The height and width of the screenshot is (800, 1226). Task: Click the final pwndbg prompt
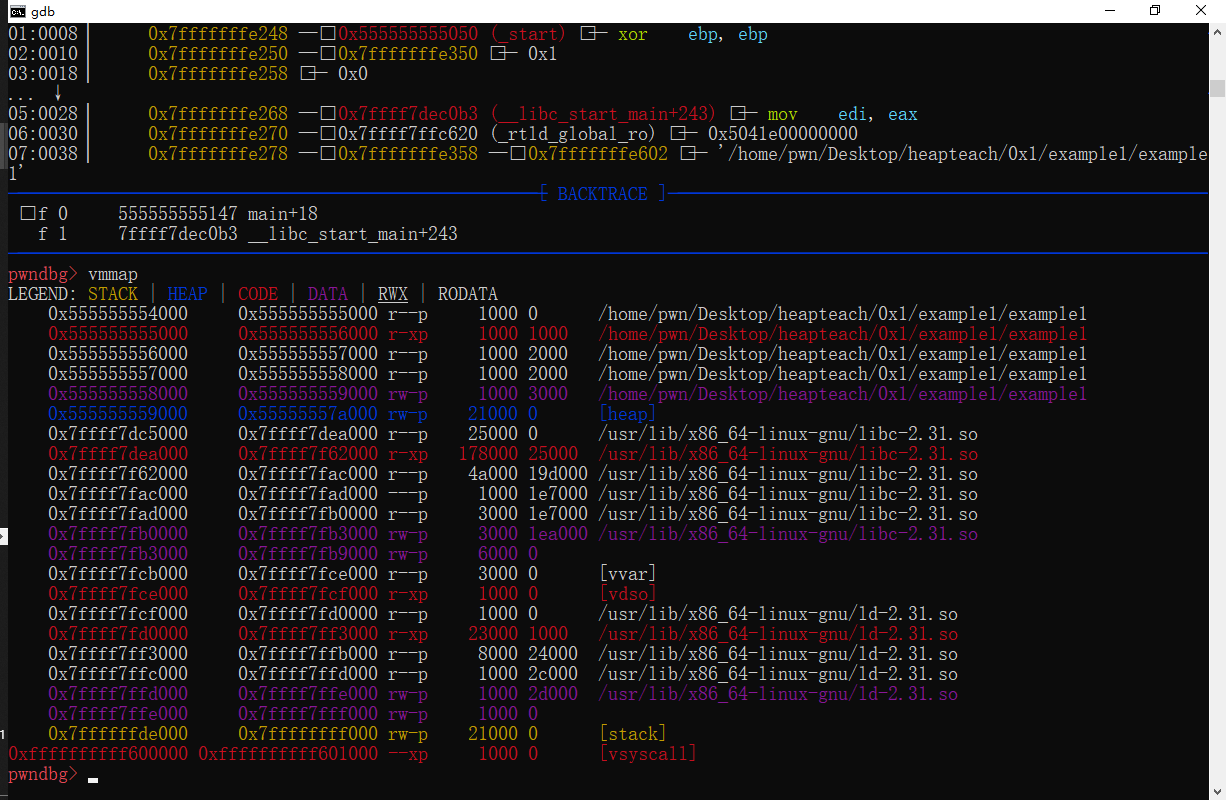(43, 774)
